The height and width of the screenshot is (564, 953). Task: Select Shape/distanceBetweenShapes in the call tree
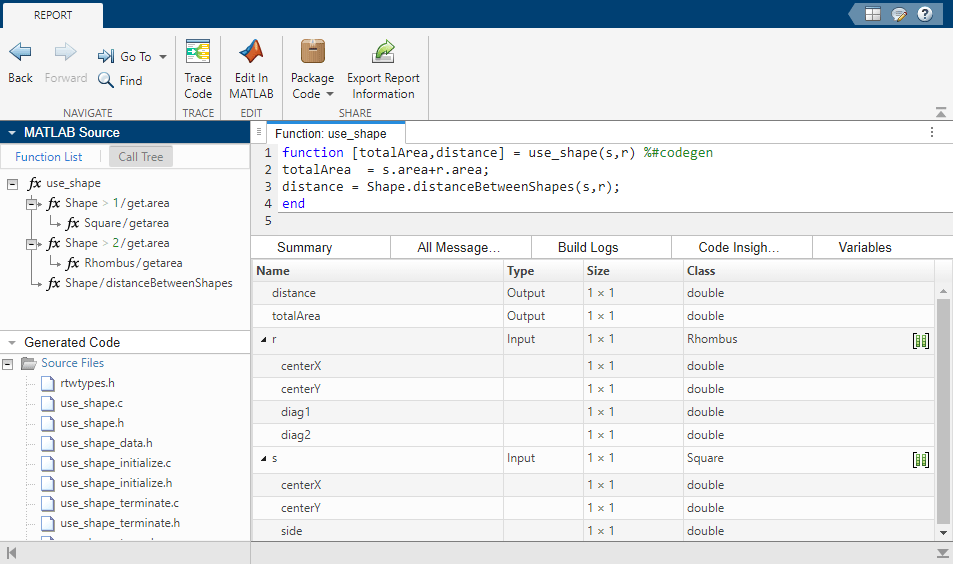[x=148, y=283]
